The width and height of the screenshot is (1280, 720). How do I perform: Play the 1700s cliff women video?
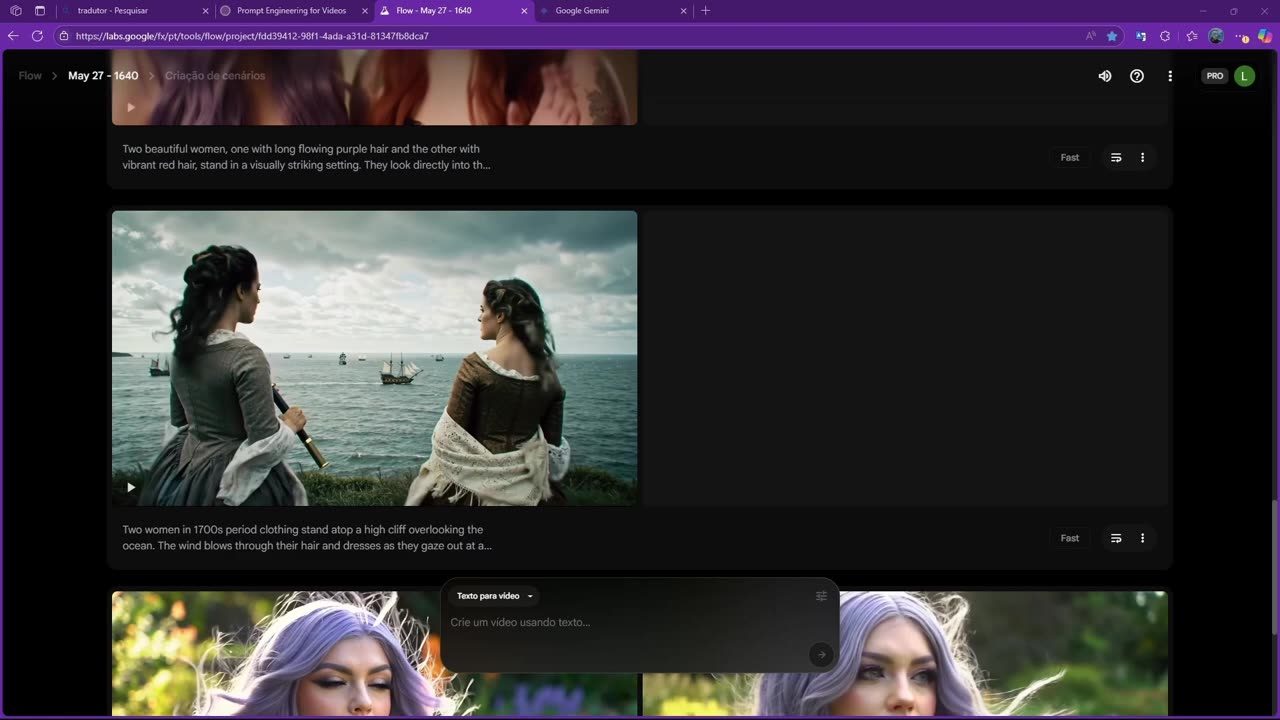pyautogui.click(x=131, y=487)
